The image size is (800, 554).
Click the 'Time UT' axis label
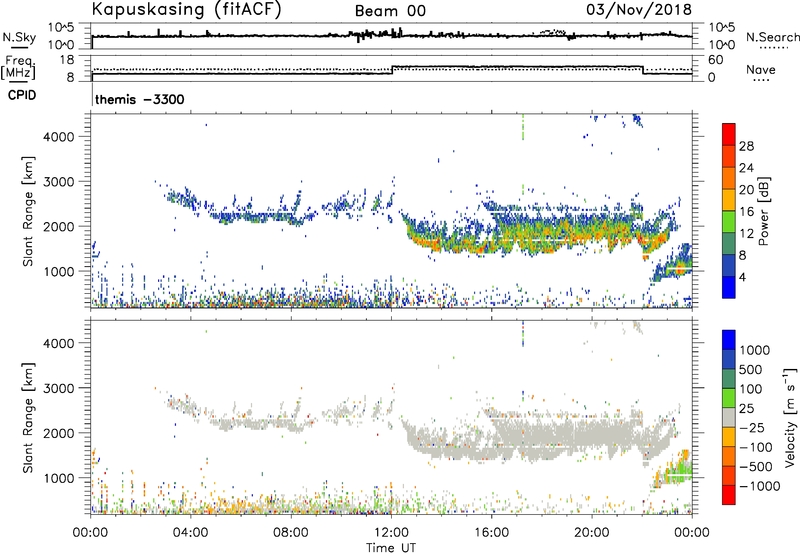click(391, 548)
